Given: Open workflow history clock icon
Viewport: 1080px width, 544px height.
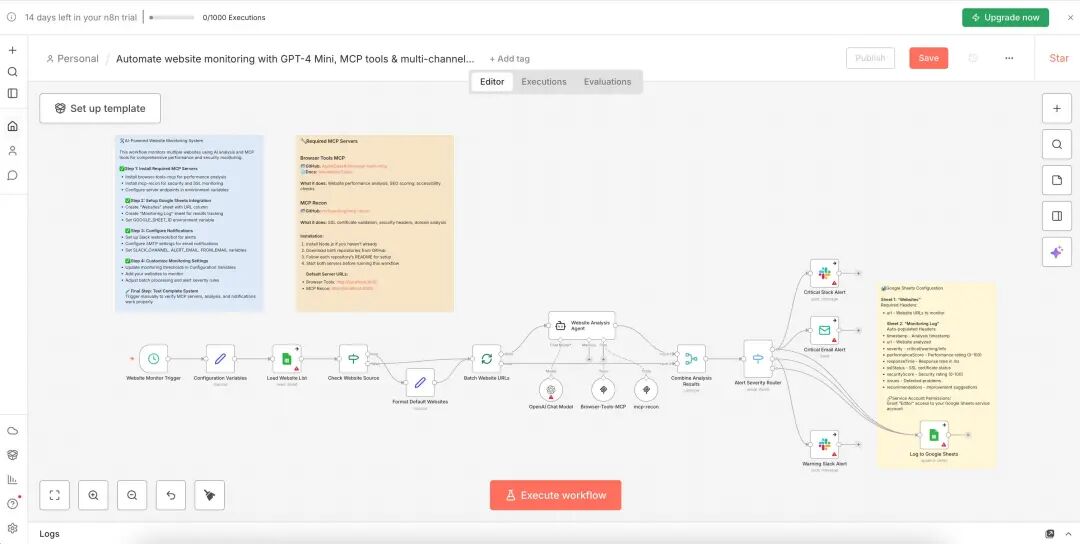Looking at the screenshot, I should click(973, 59).
